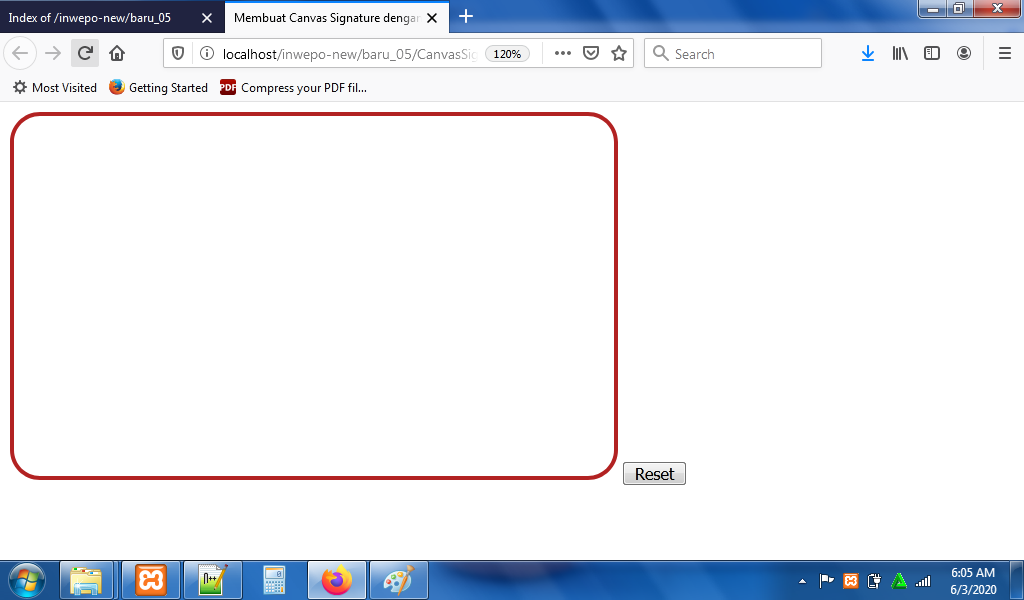Show site information icon

[x=206, y=54]
